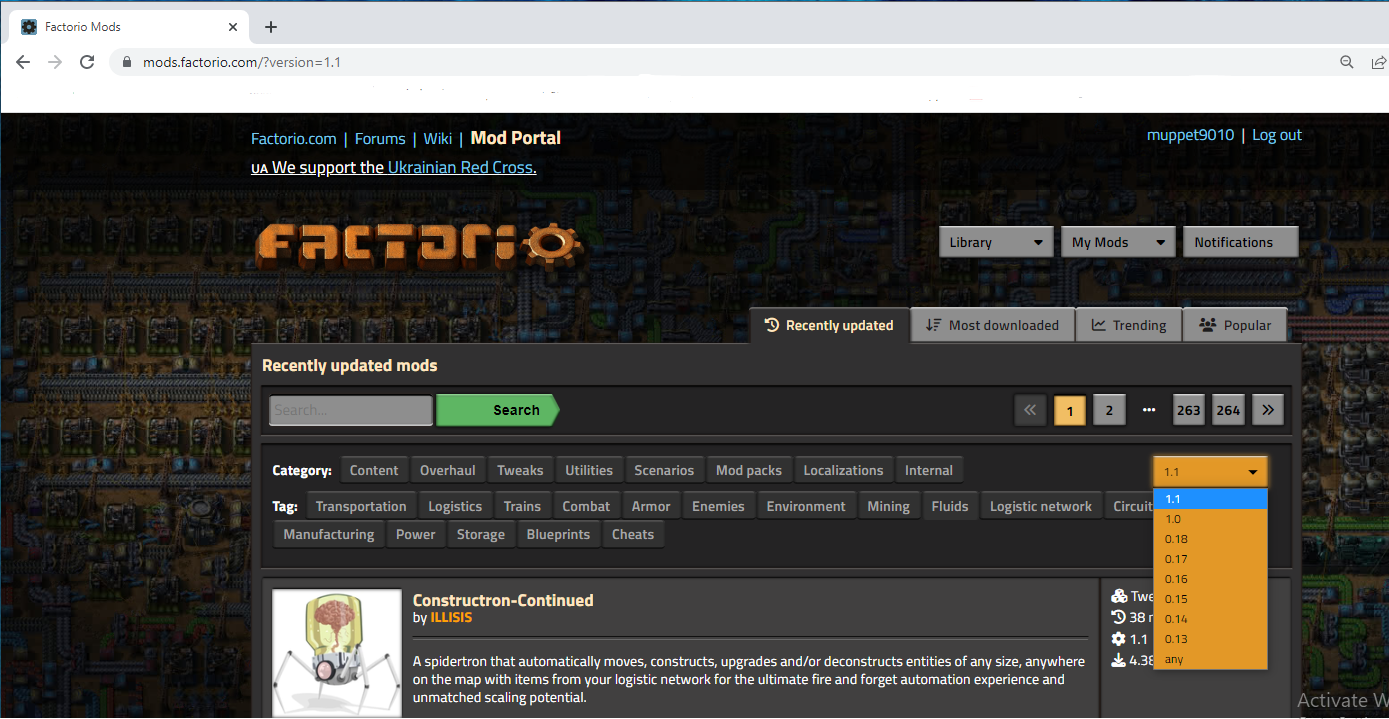
Task: Open the My Mods dropdown
Action: point(1117,242)
